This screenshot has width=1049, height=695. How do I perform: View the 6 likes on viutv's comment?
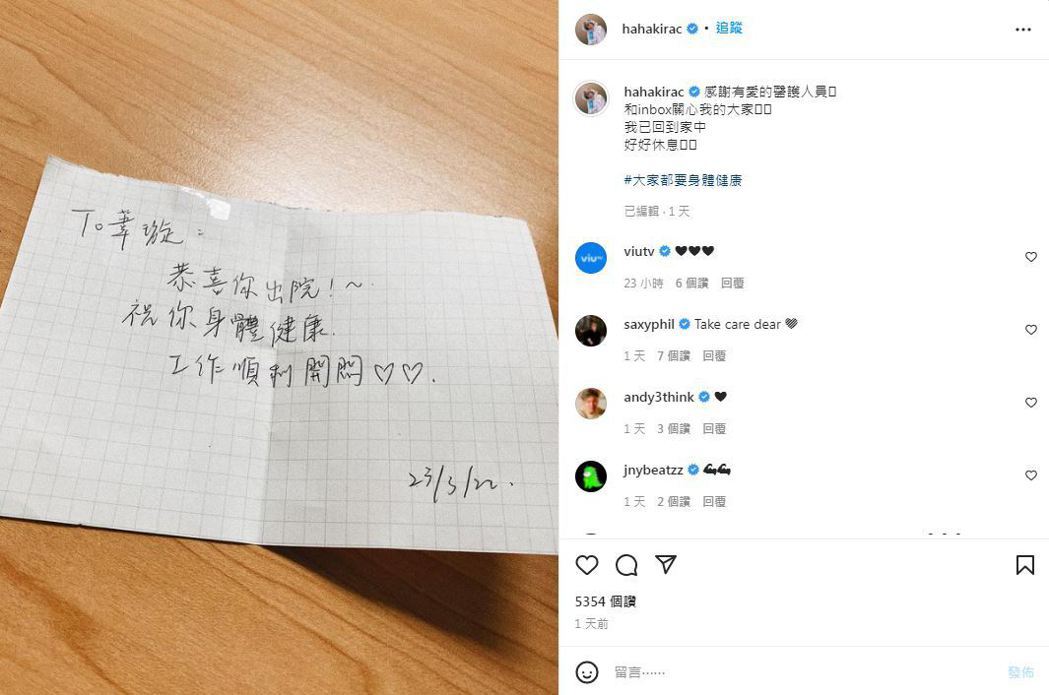click(691, 283)
